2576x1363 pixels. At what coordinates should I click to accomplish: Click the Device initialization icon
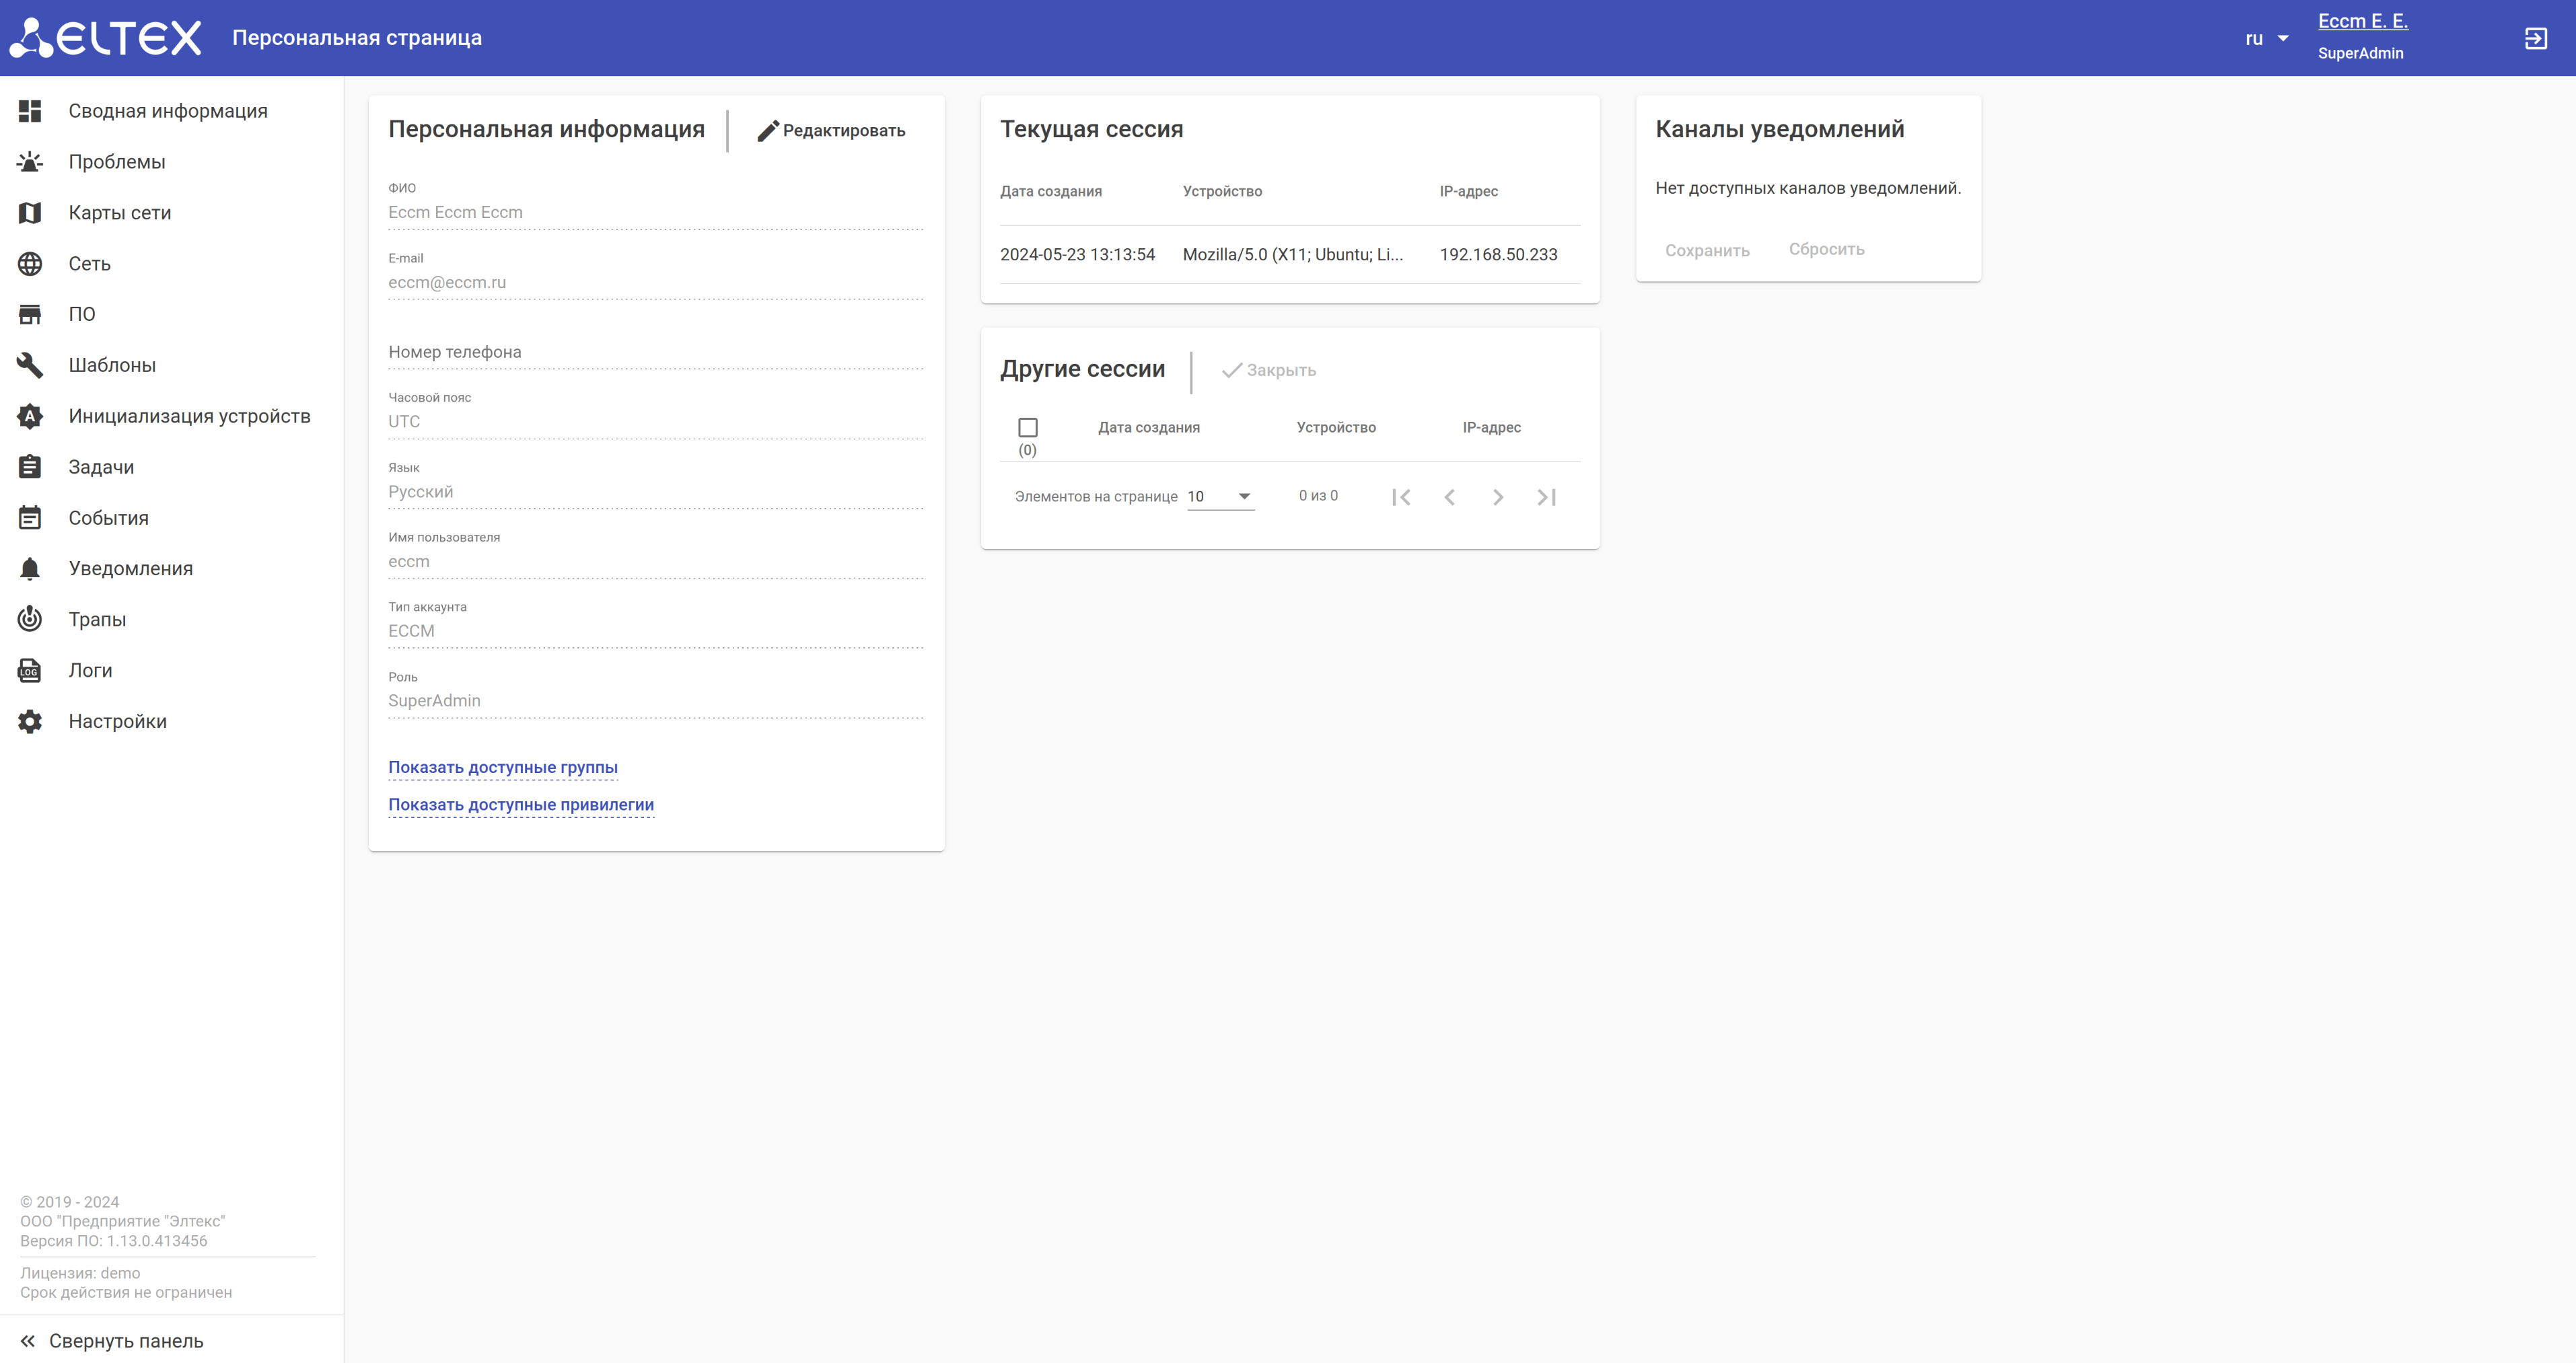(30, 416)
